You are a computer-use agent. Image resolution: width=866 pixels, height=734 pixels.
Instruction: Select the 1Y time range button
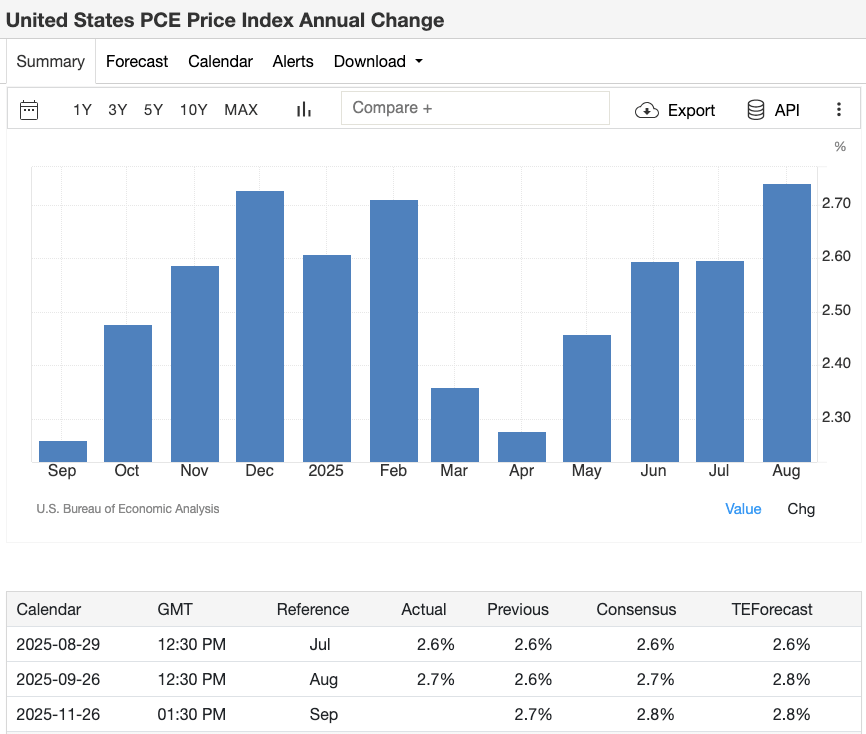82,110
